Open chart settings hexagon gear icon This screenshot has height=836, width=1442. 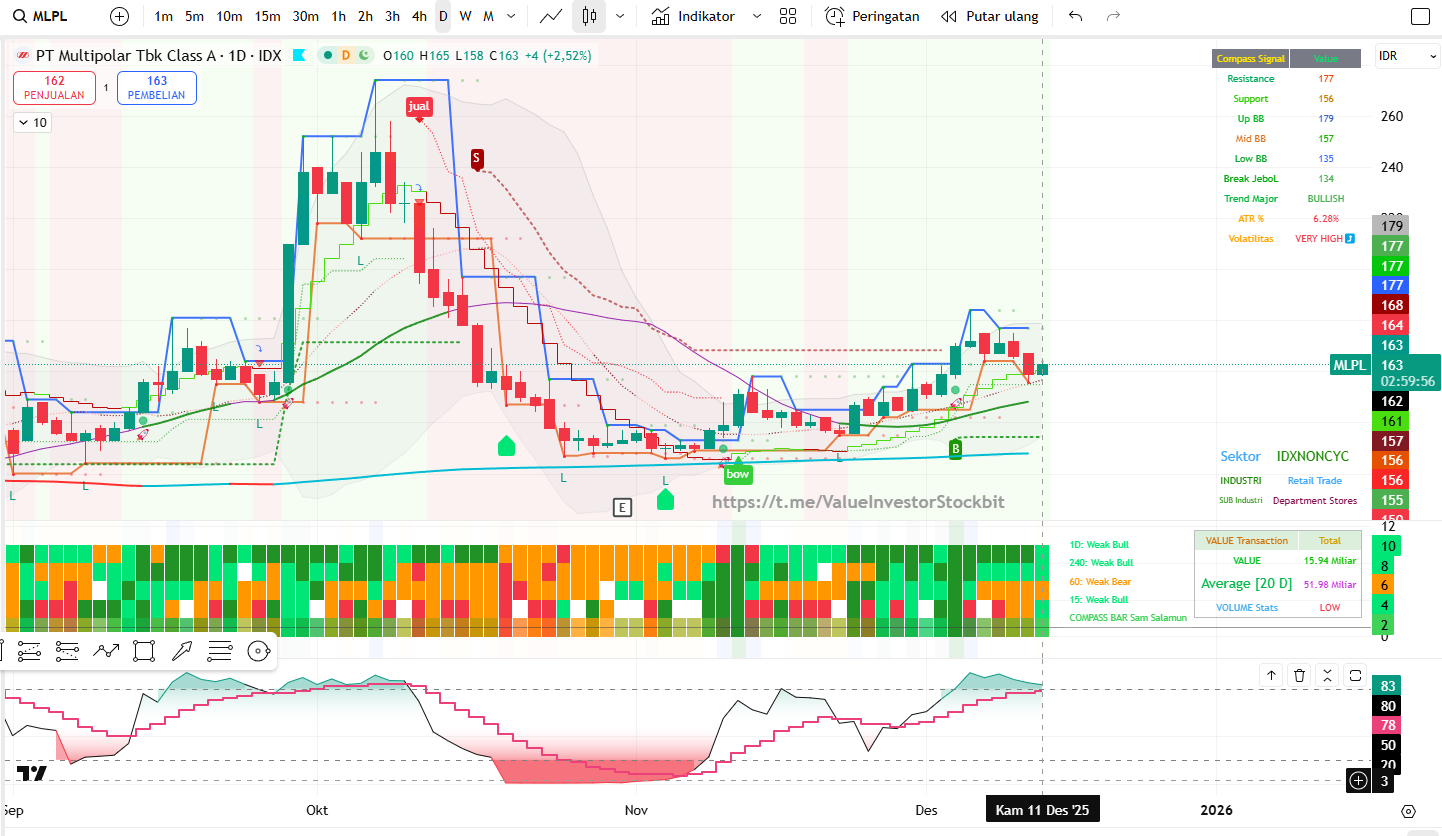[1409, 810]
